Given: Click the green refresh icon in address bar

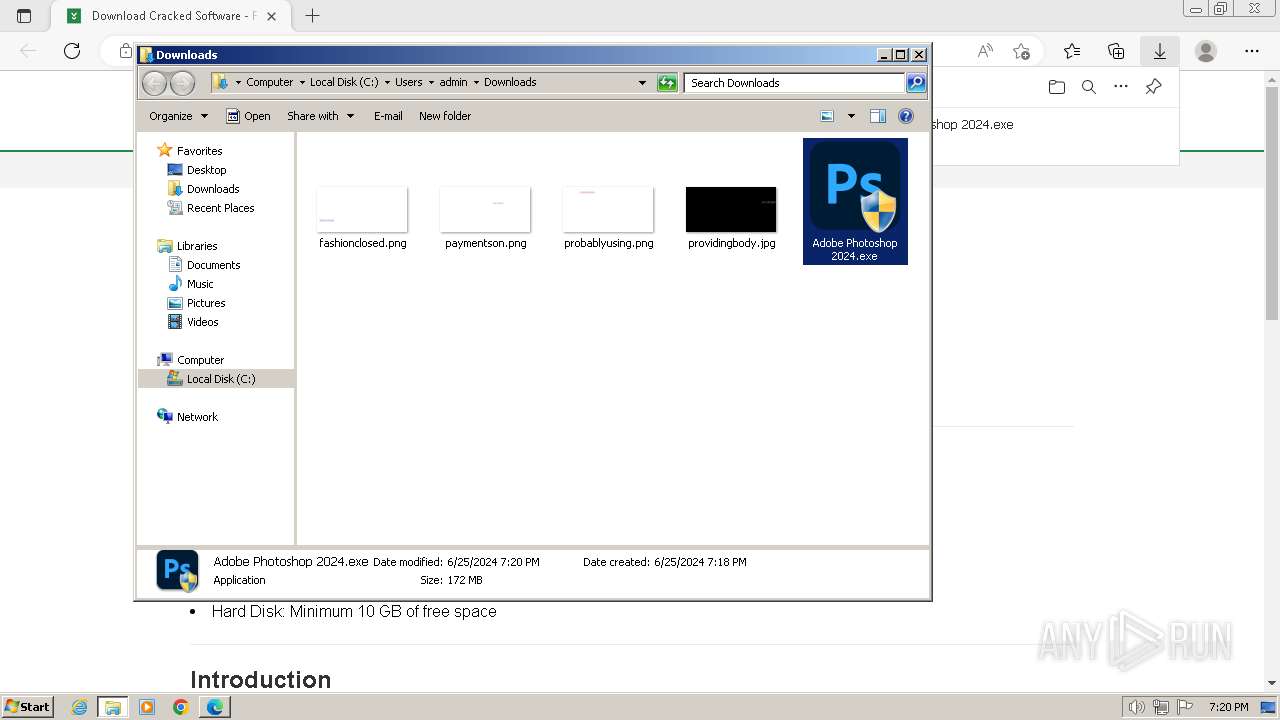Looking at the screenshot, I should coord(667,83).
